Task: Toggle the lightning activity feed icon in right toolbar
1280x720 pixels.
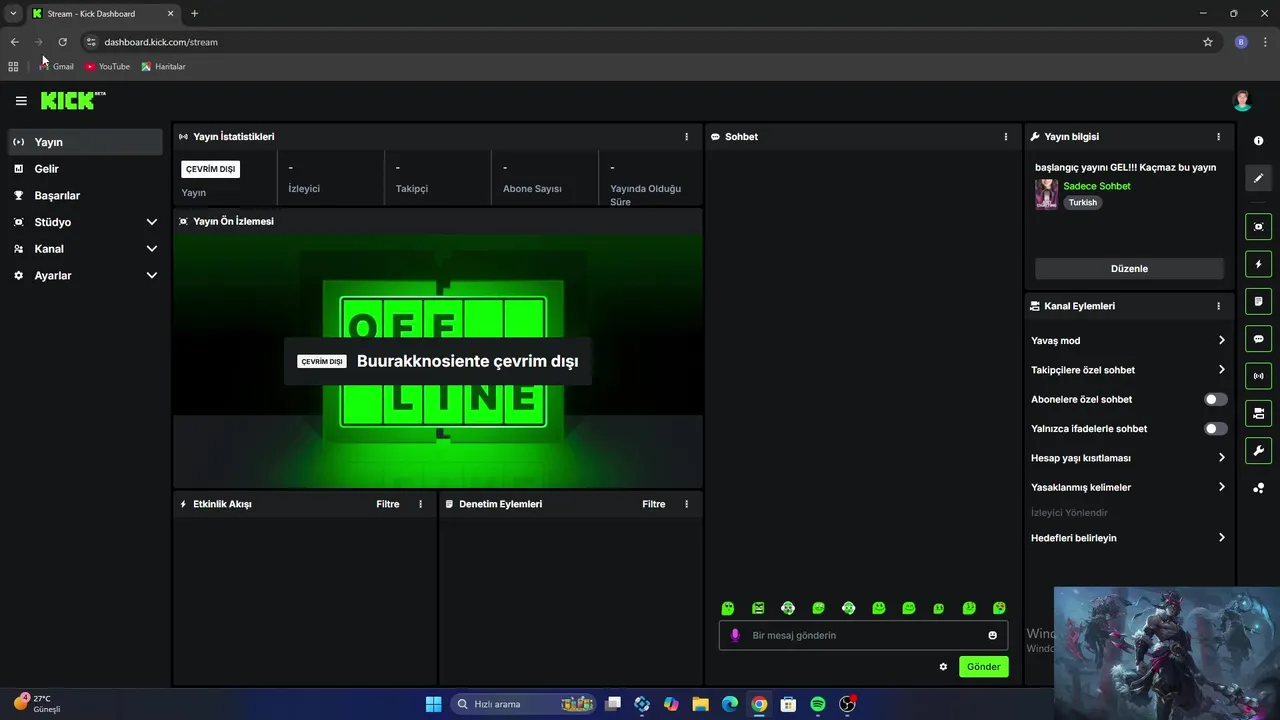Action: click(x=1258, y=264)
